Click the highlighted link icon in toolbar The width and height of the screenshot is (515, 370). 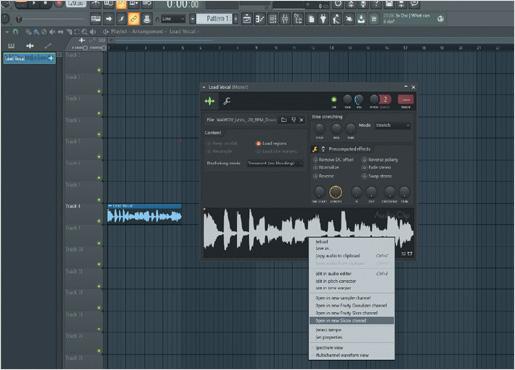click(134, 19)
